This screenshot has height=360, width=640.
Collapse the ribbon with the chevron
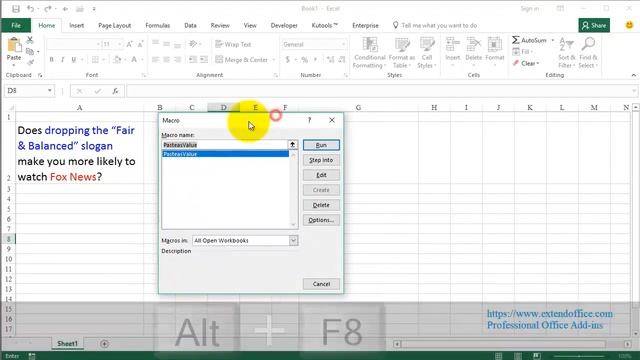[x=633, y=75]
